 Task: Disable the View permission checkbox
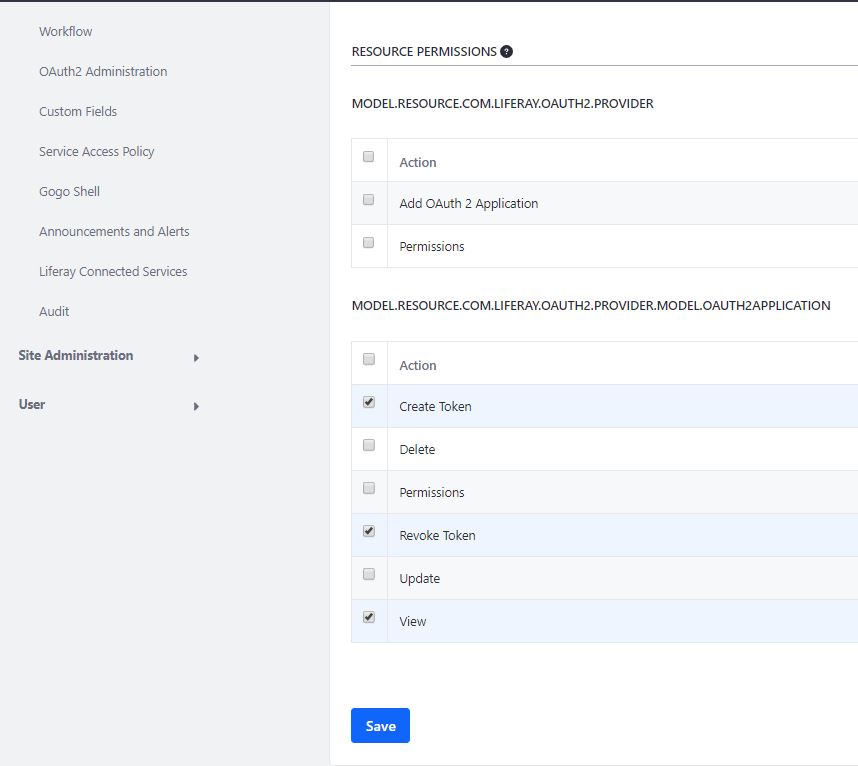click(x=368, y=618)
